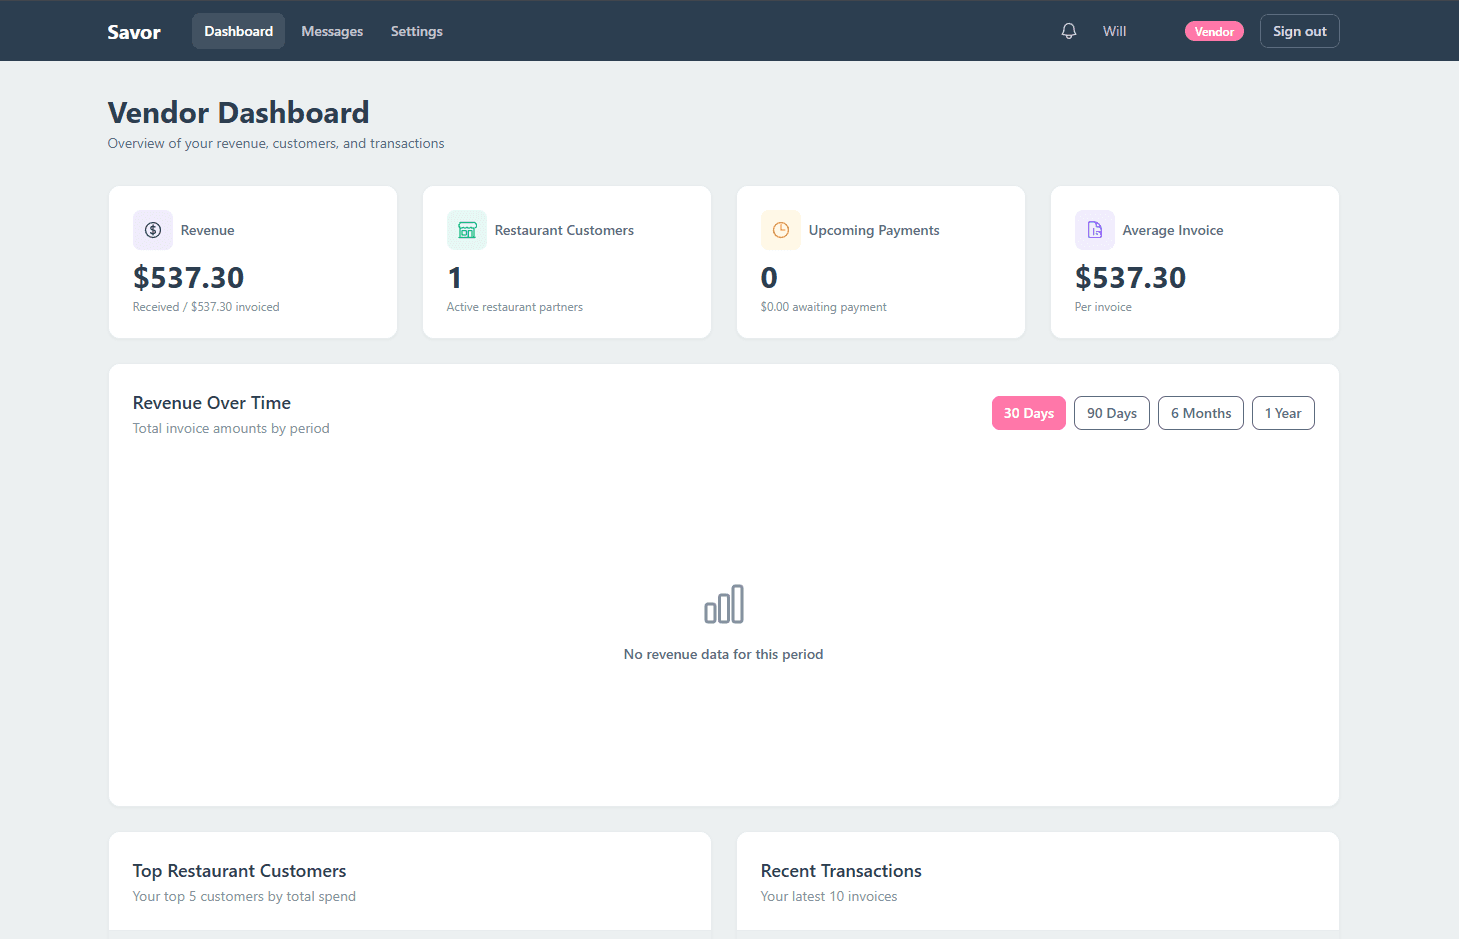1459x939 pixels.
Task: Open the Will user menu
Action: [1114, 30]
